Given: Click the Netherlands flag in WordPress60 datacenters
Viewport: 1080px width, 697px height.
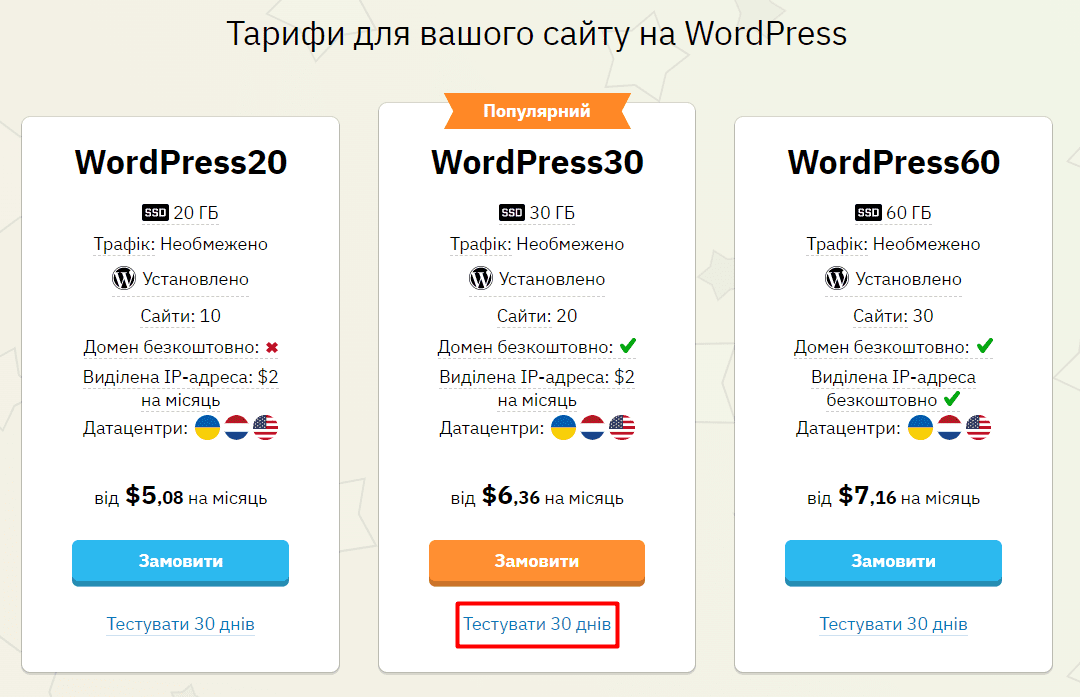Looking at the screenshot, I should (949, 427).
